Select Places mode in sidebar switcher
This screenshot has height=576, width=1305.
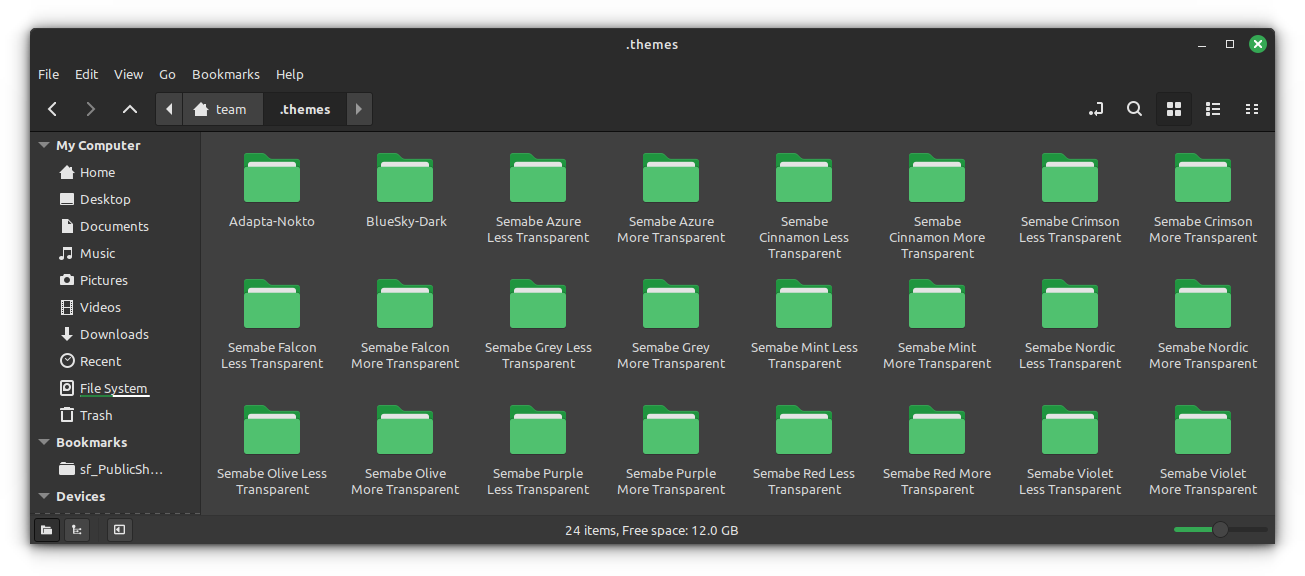(x=46, y=530)
